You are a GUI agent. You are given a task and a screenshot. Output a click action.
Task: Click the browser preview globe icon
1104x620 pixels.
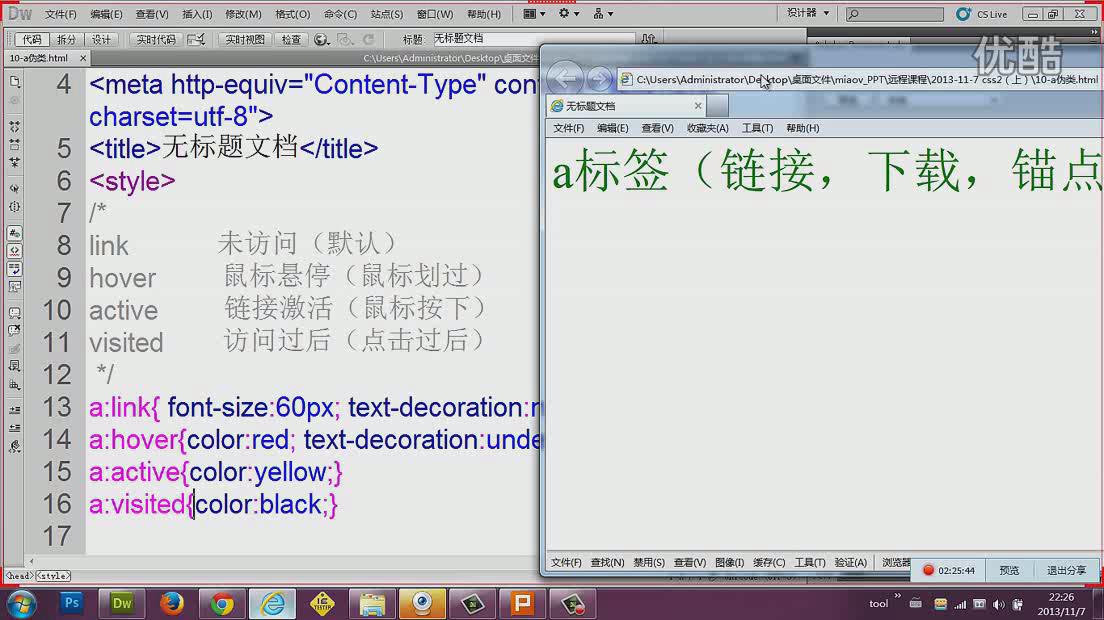coord(321,39)
